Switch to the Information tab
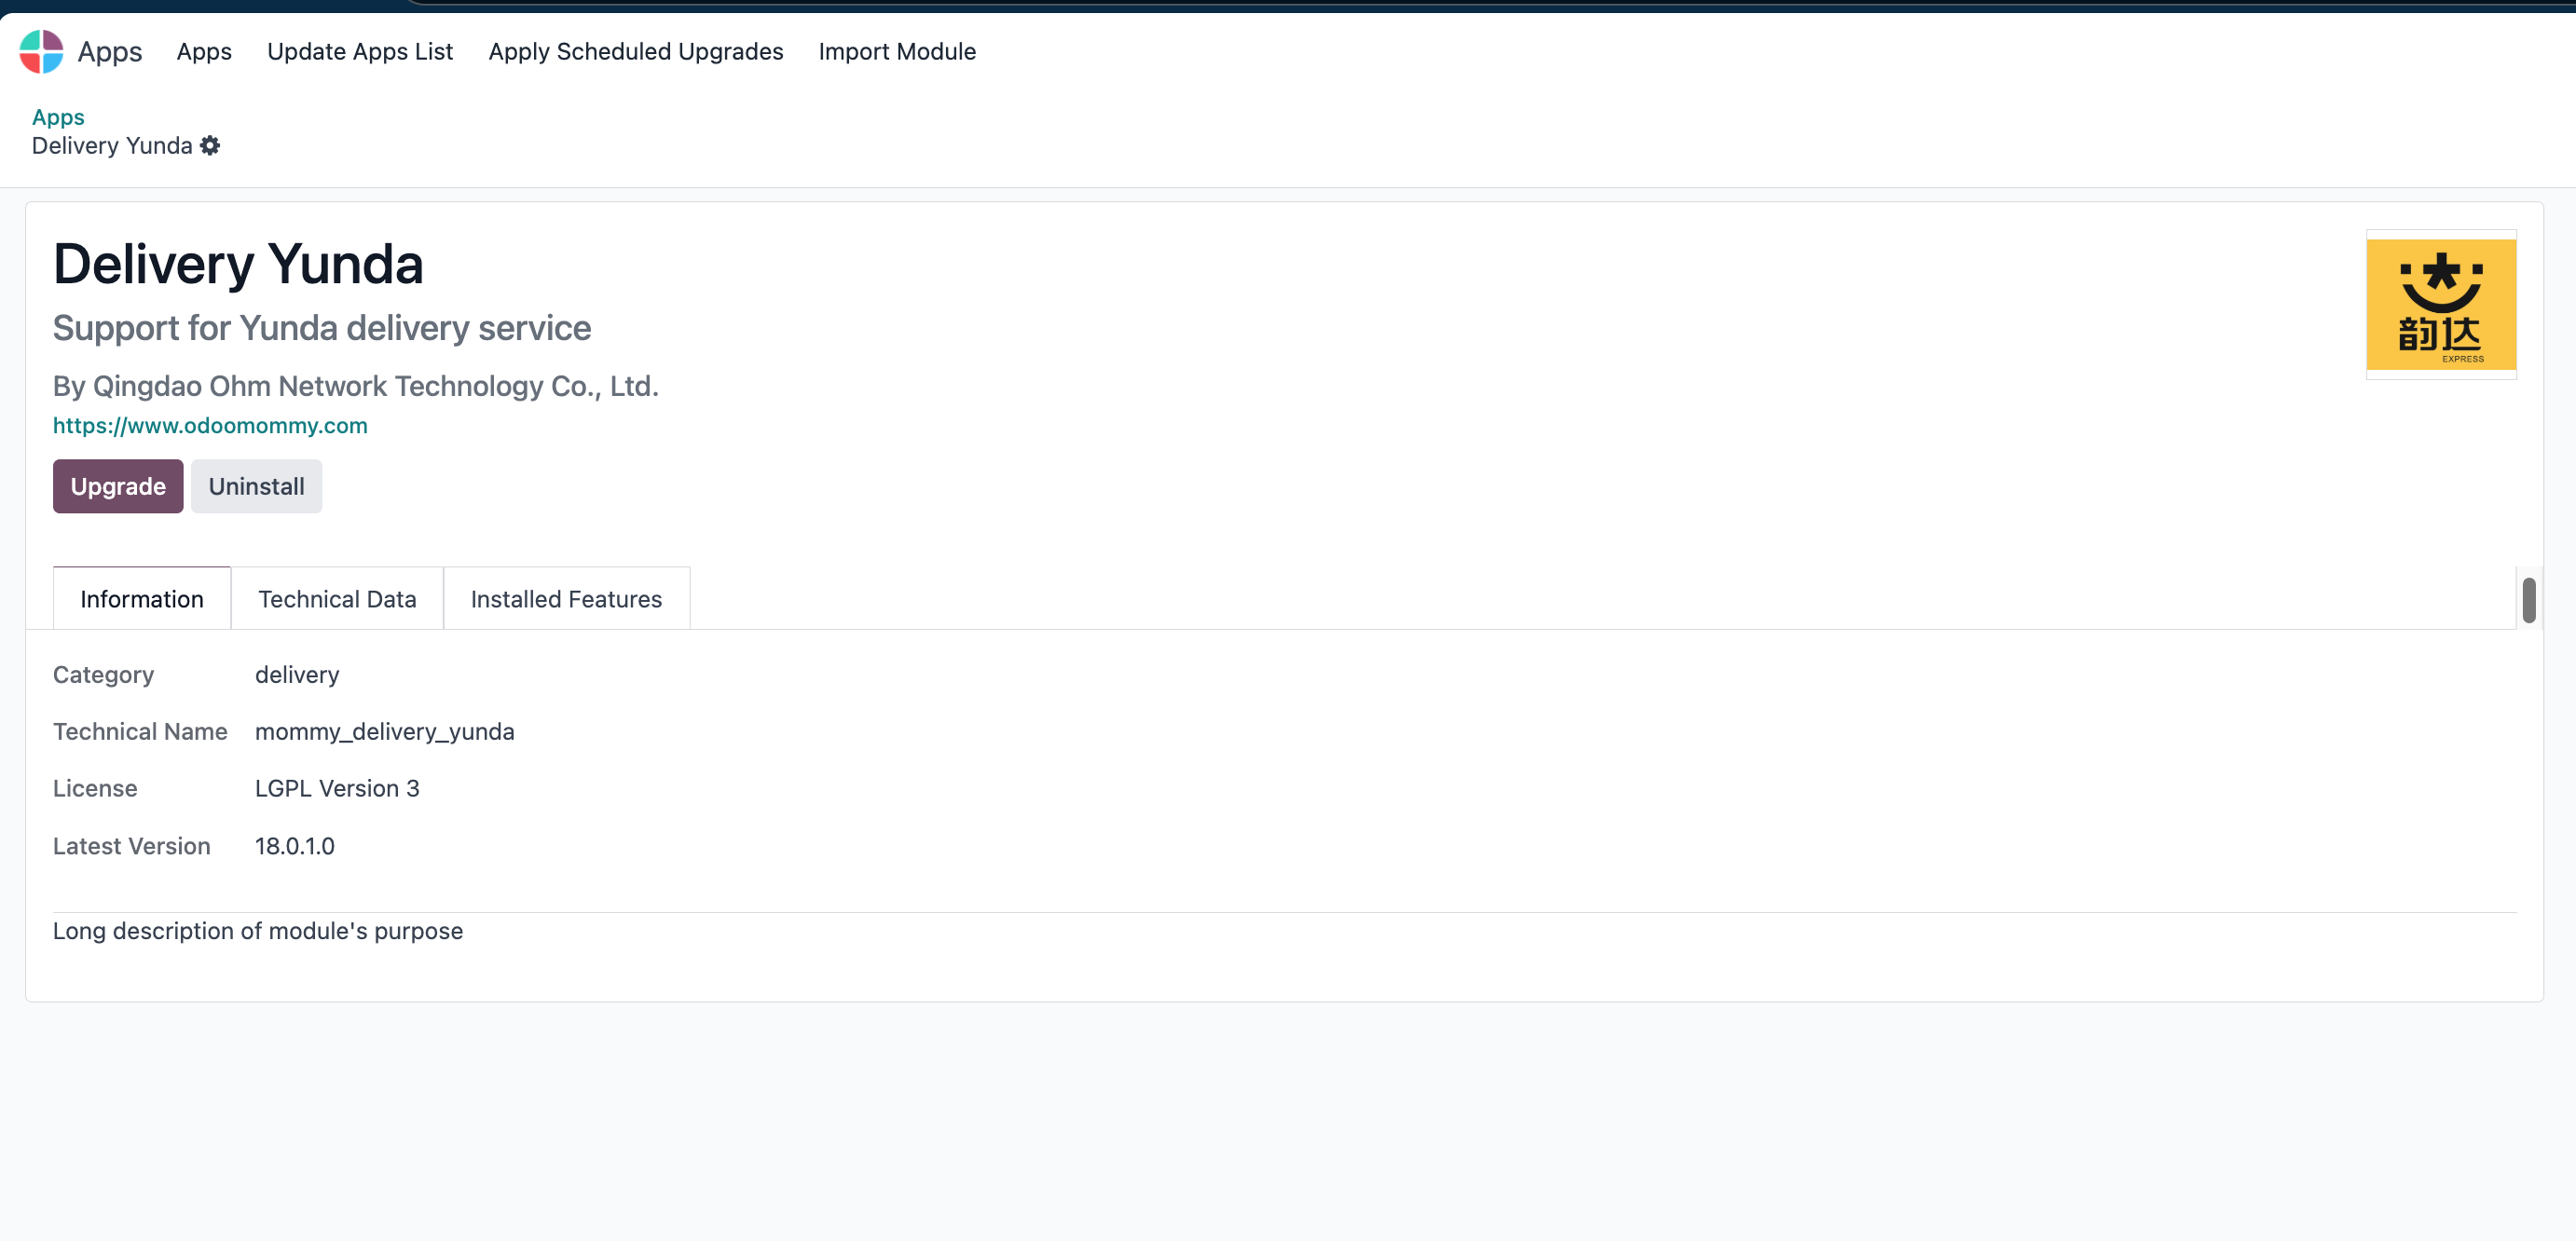Viewport: 2576px width, 1241px height. pos(142,599)
